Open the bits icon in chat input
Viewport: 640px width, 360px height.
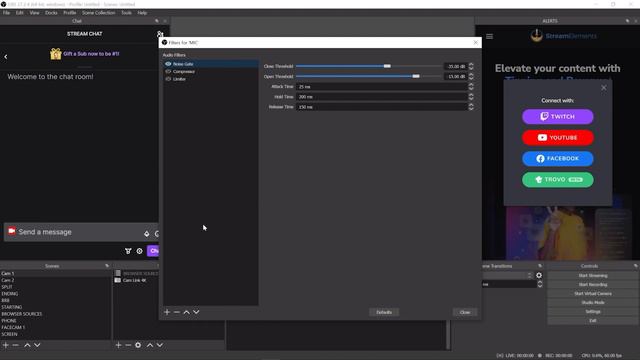pos(147,233)
